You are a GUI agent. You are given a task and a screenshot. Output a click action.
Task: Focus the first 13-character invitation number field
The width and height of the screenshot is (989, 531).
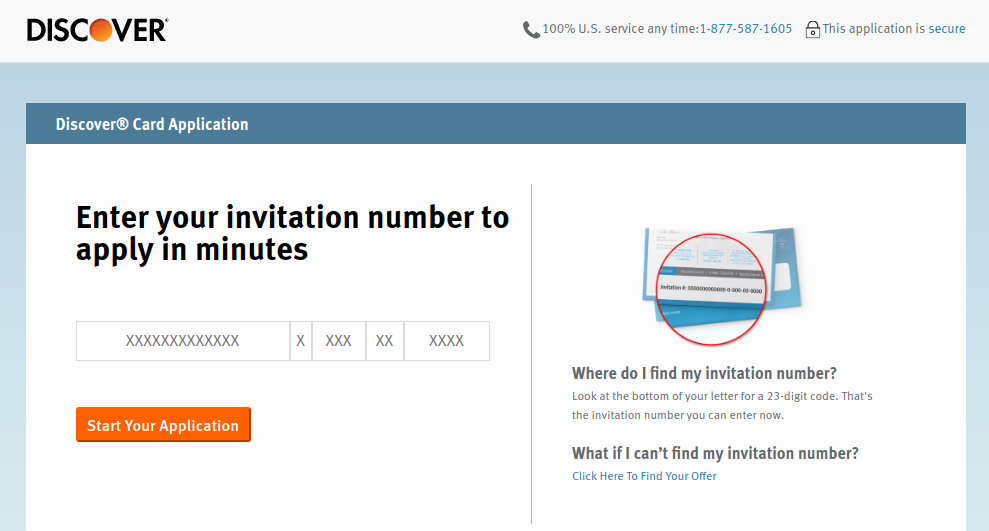(x=183, y=341)
